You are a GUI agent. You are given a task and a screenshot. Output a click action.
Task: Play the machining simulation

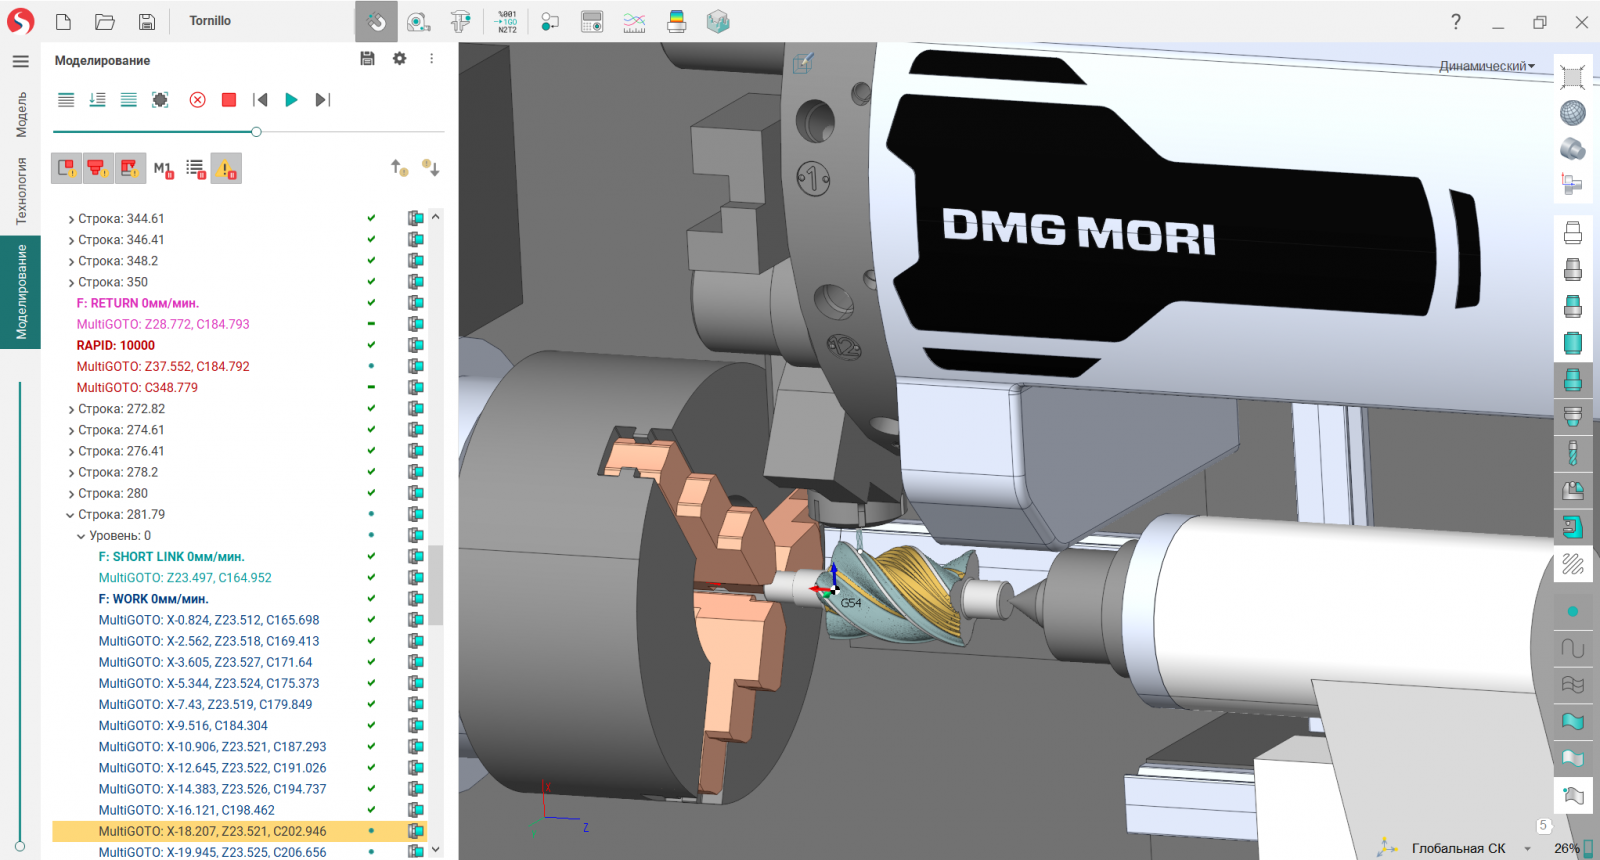(x=291, y=100)
